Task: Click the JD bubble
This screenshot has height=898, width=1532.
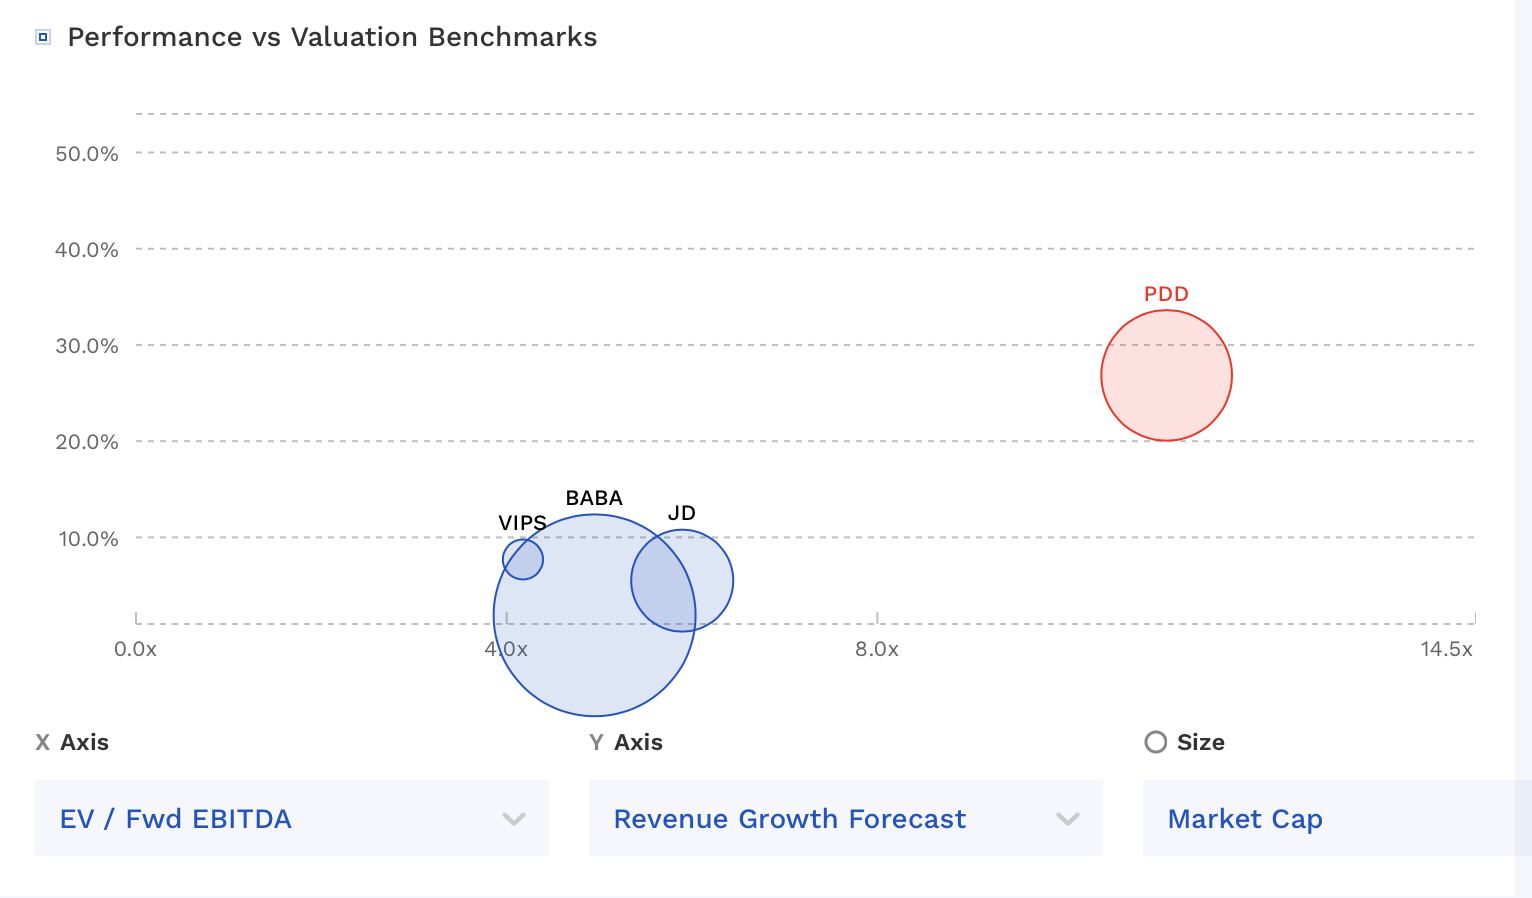Action: pyautogui.click(x=682, y=581)
